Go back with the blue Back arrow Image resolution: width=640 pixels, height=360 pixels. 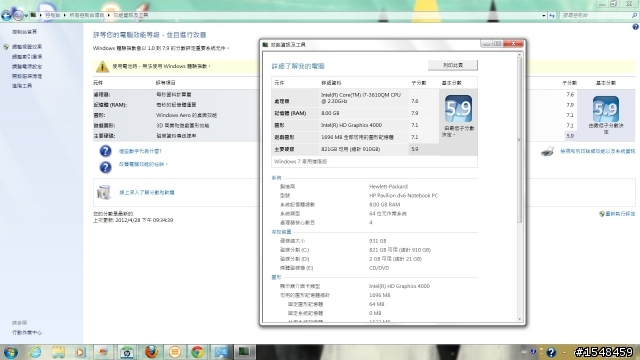pos(6,16)
